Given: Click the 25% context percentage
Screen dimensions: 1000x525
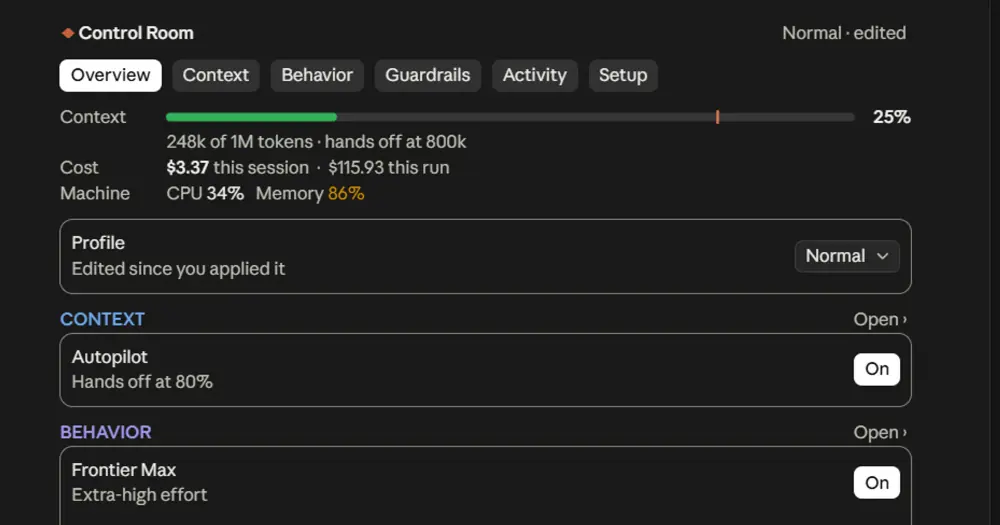Looking at the screenshot, I should coord(892,117).
